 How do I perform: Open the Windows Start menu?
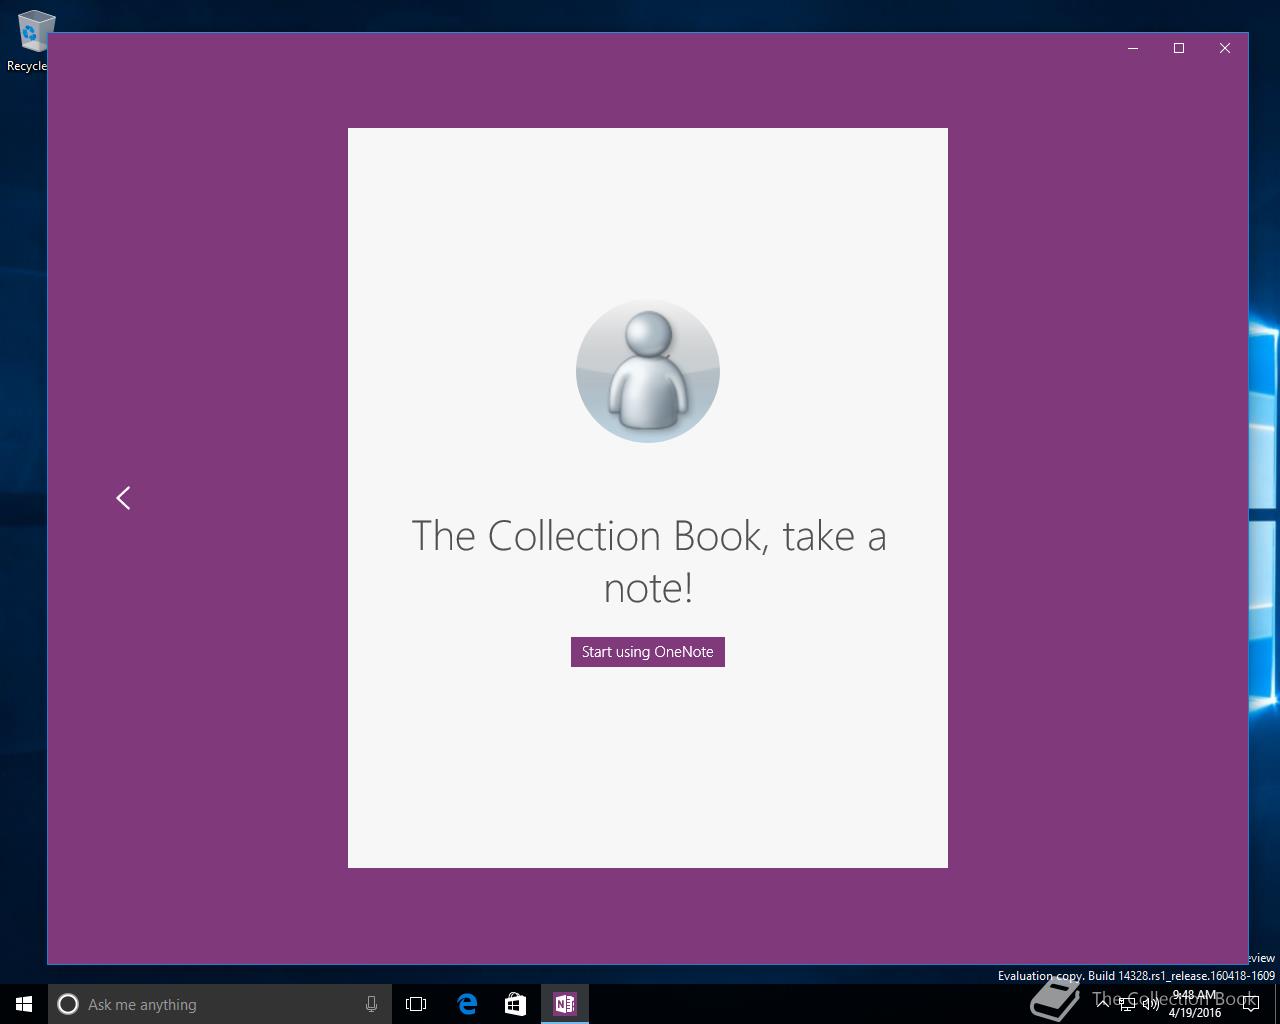(24, 1004)
